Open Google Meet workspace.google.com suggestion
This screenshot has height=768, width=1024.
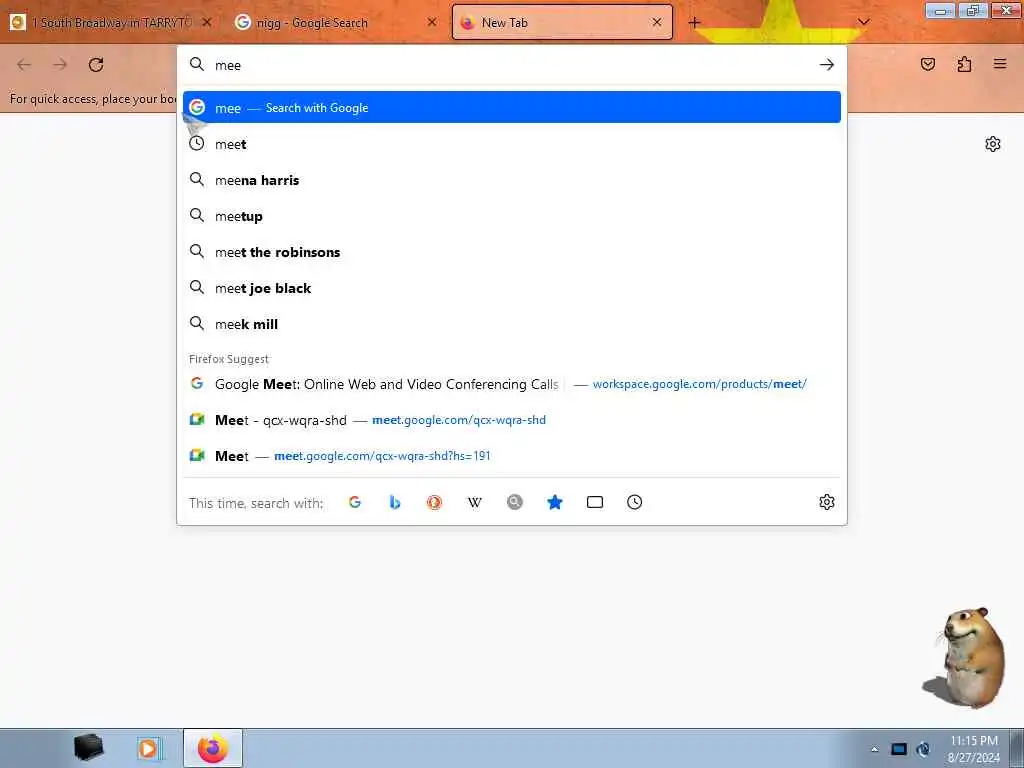(x=512, y=384)
